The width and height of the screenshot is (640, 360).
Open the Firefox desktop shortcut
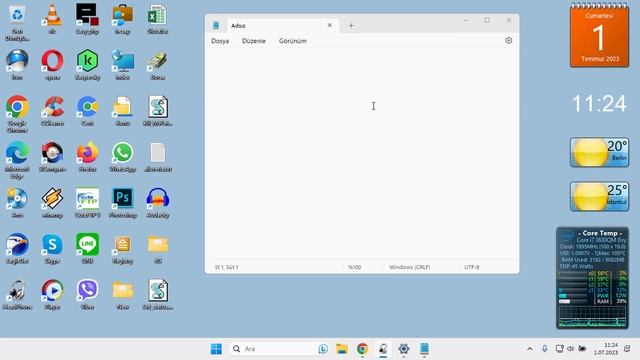[87, 157]
